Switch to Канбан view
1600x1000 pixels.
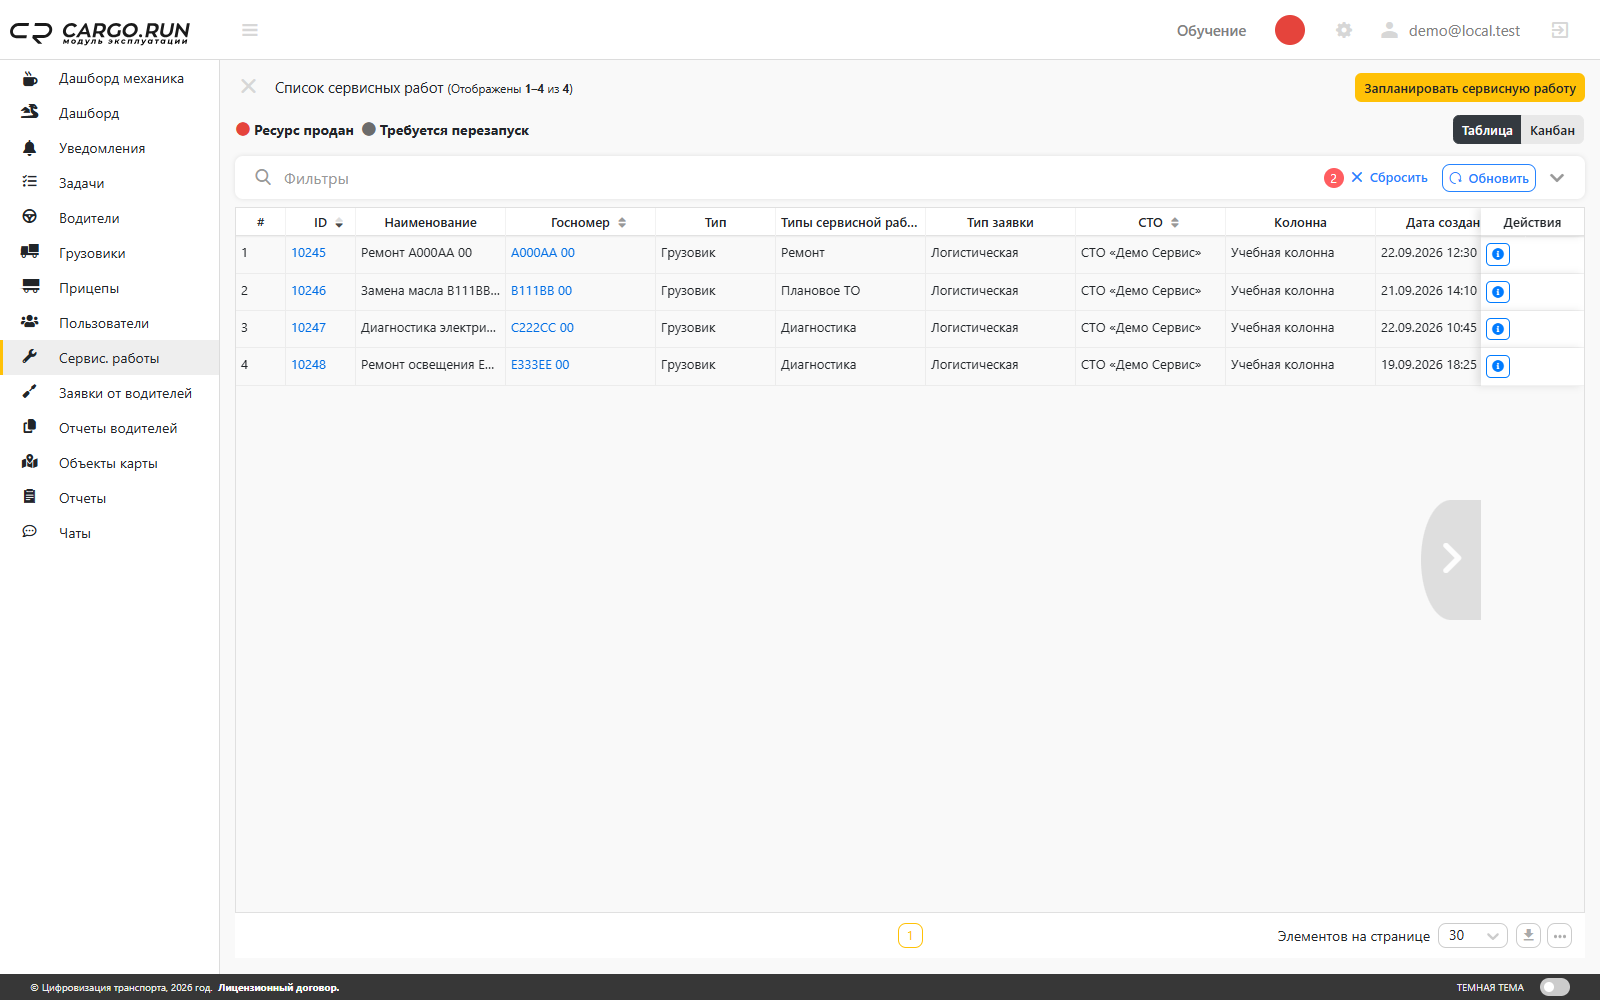(x=1552, y=130)
